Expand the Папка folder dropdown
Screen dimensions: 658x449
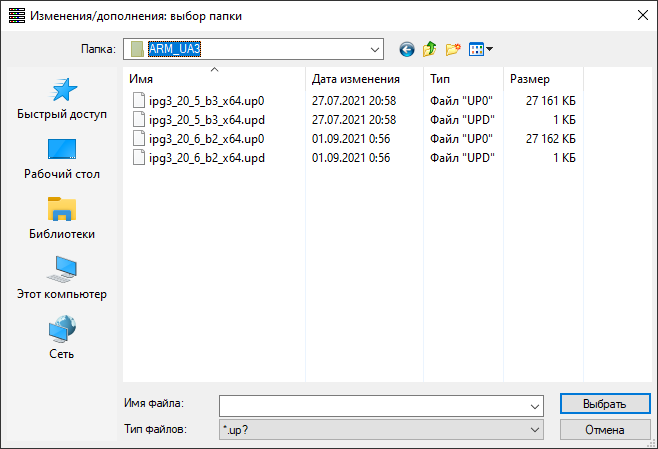pyautogui.click(x=375, y=48)
